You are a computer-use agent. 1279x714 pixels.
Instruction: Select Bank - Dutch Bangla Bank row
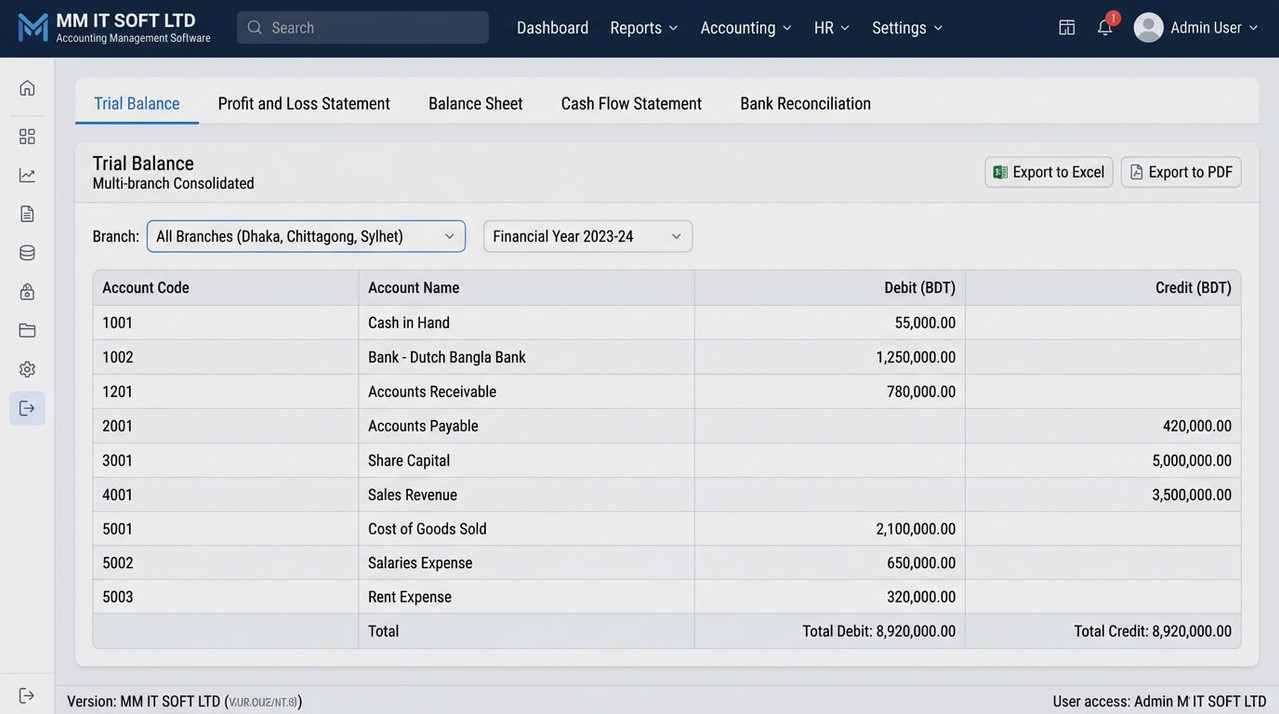(x=667, y=357)
